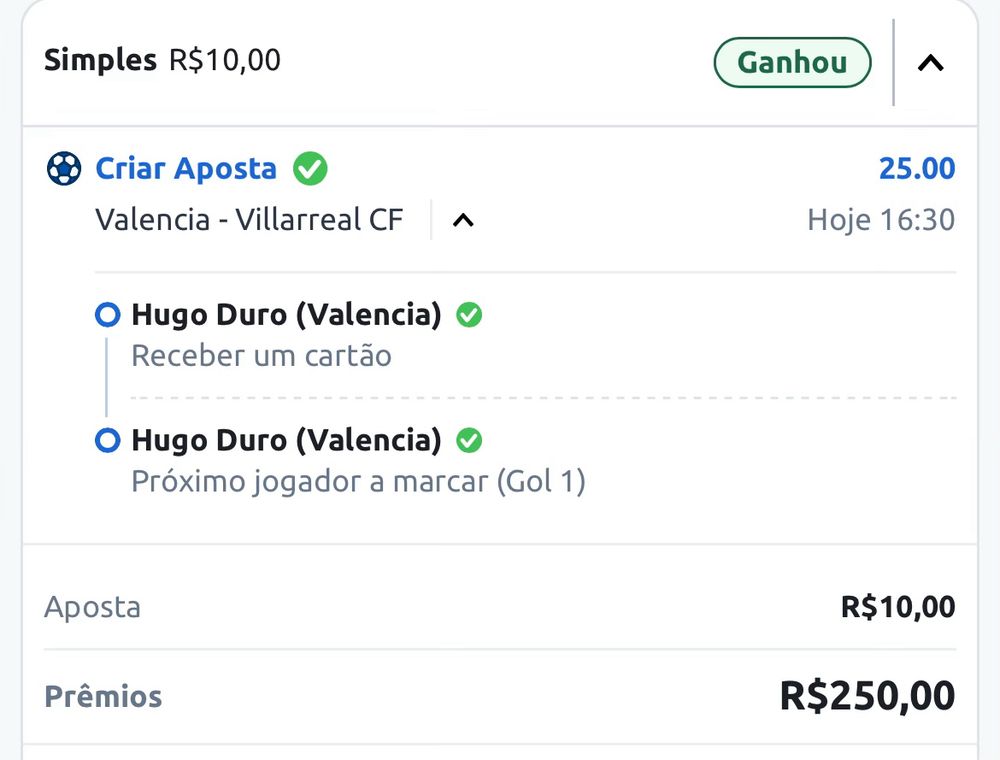This screenshot has height=760, width=1000.
Task: Click the Prêmios R$250,00 amount
Action: 867,696
